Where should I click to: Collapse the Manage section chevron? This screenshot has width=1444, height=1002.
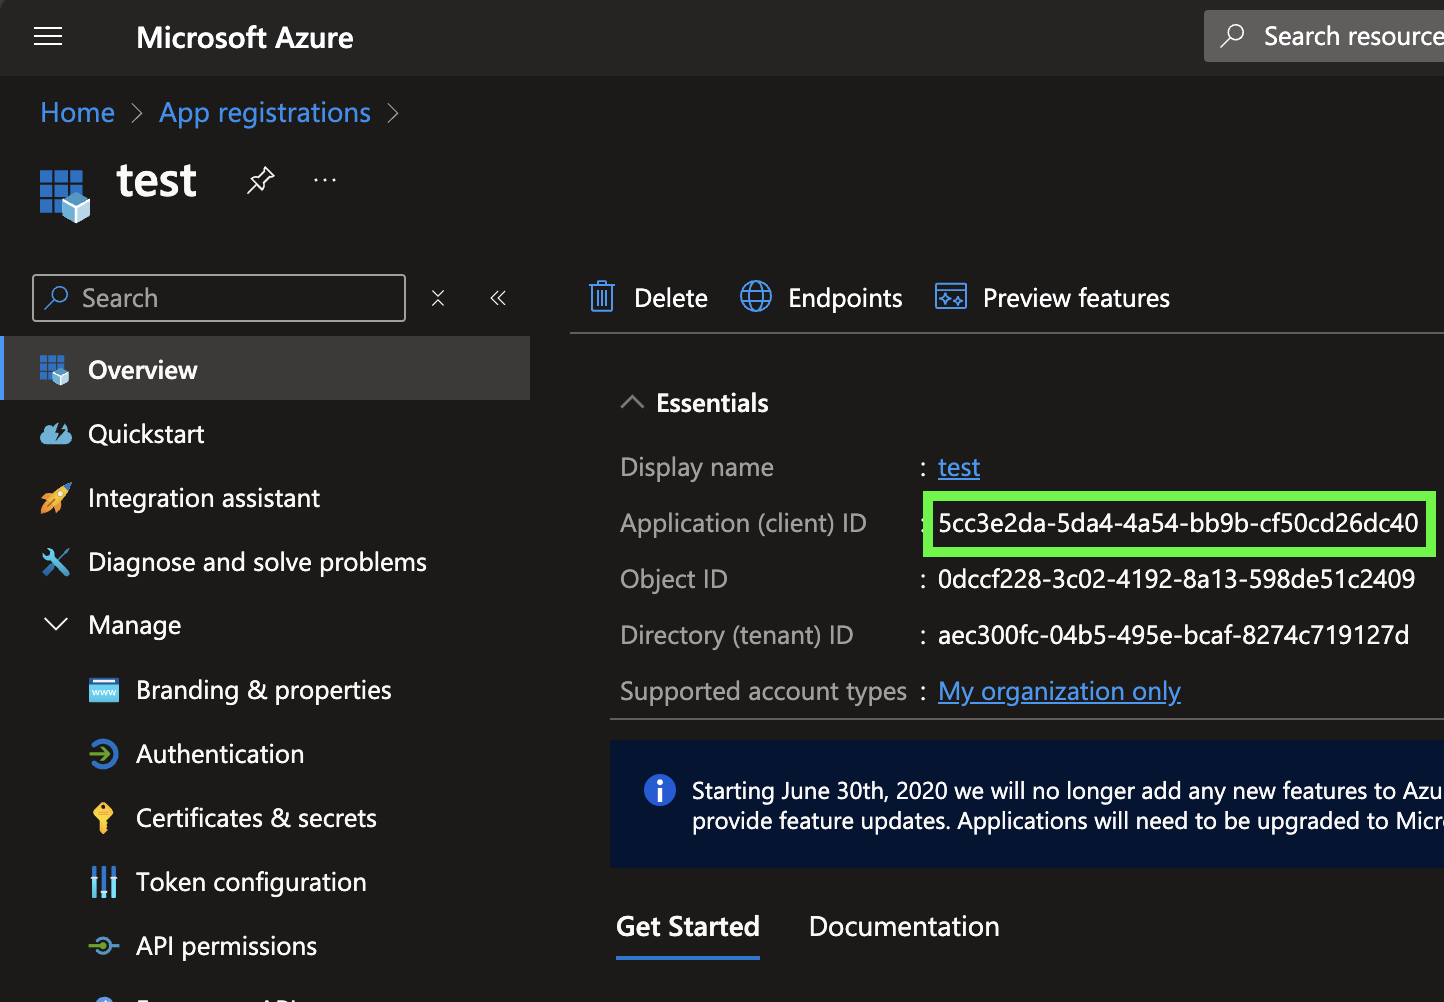[x=56, y=625]
